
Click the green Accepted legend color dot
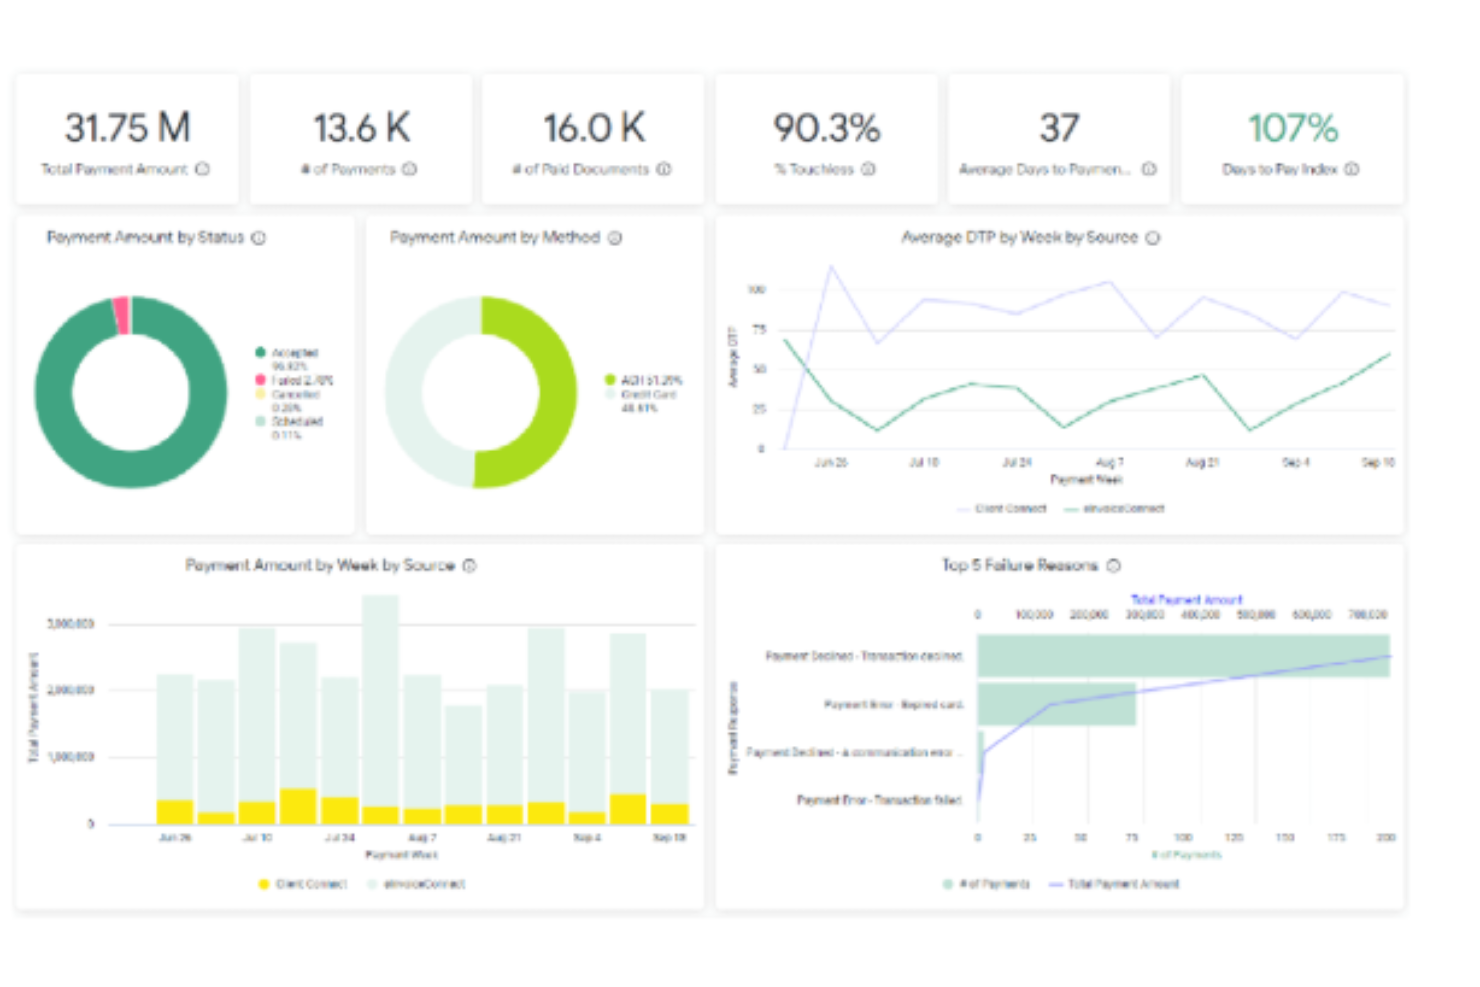tap(261, 352)
